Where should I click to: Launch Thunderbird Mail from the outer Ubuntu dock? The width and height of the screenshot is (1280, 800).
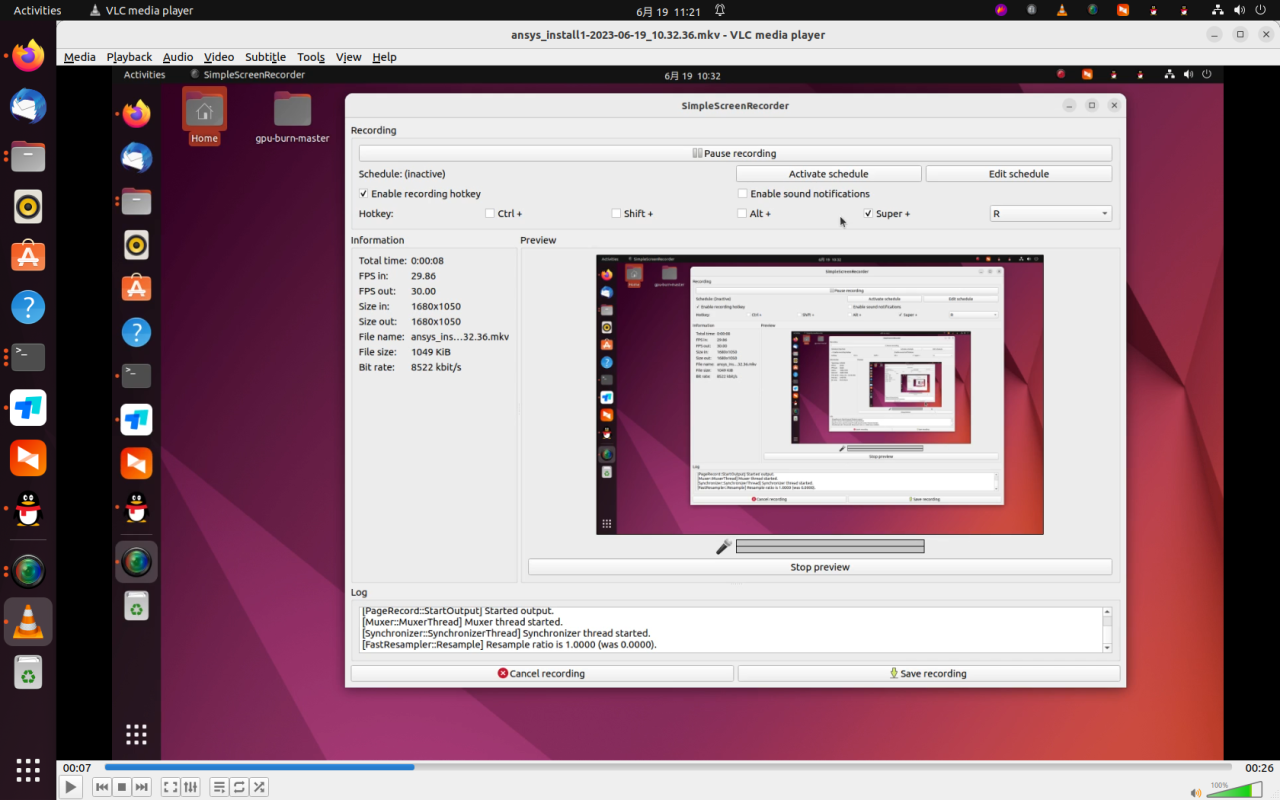click(x=28, y=105)
